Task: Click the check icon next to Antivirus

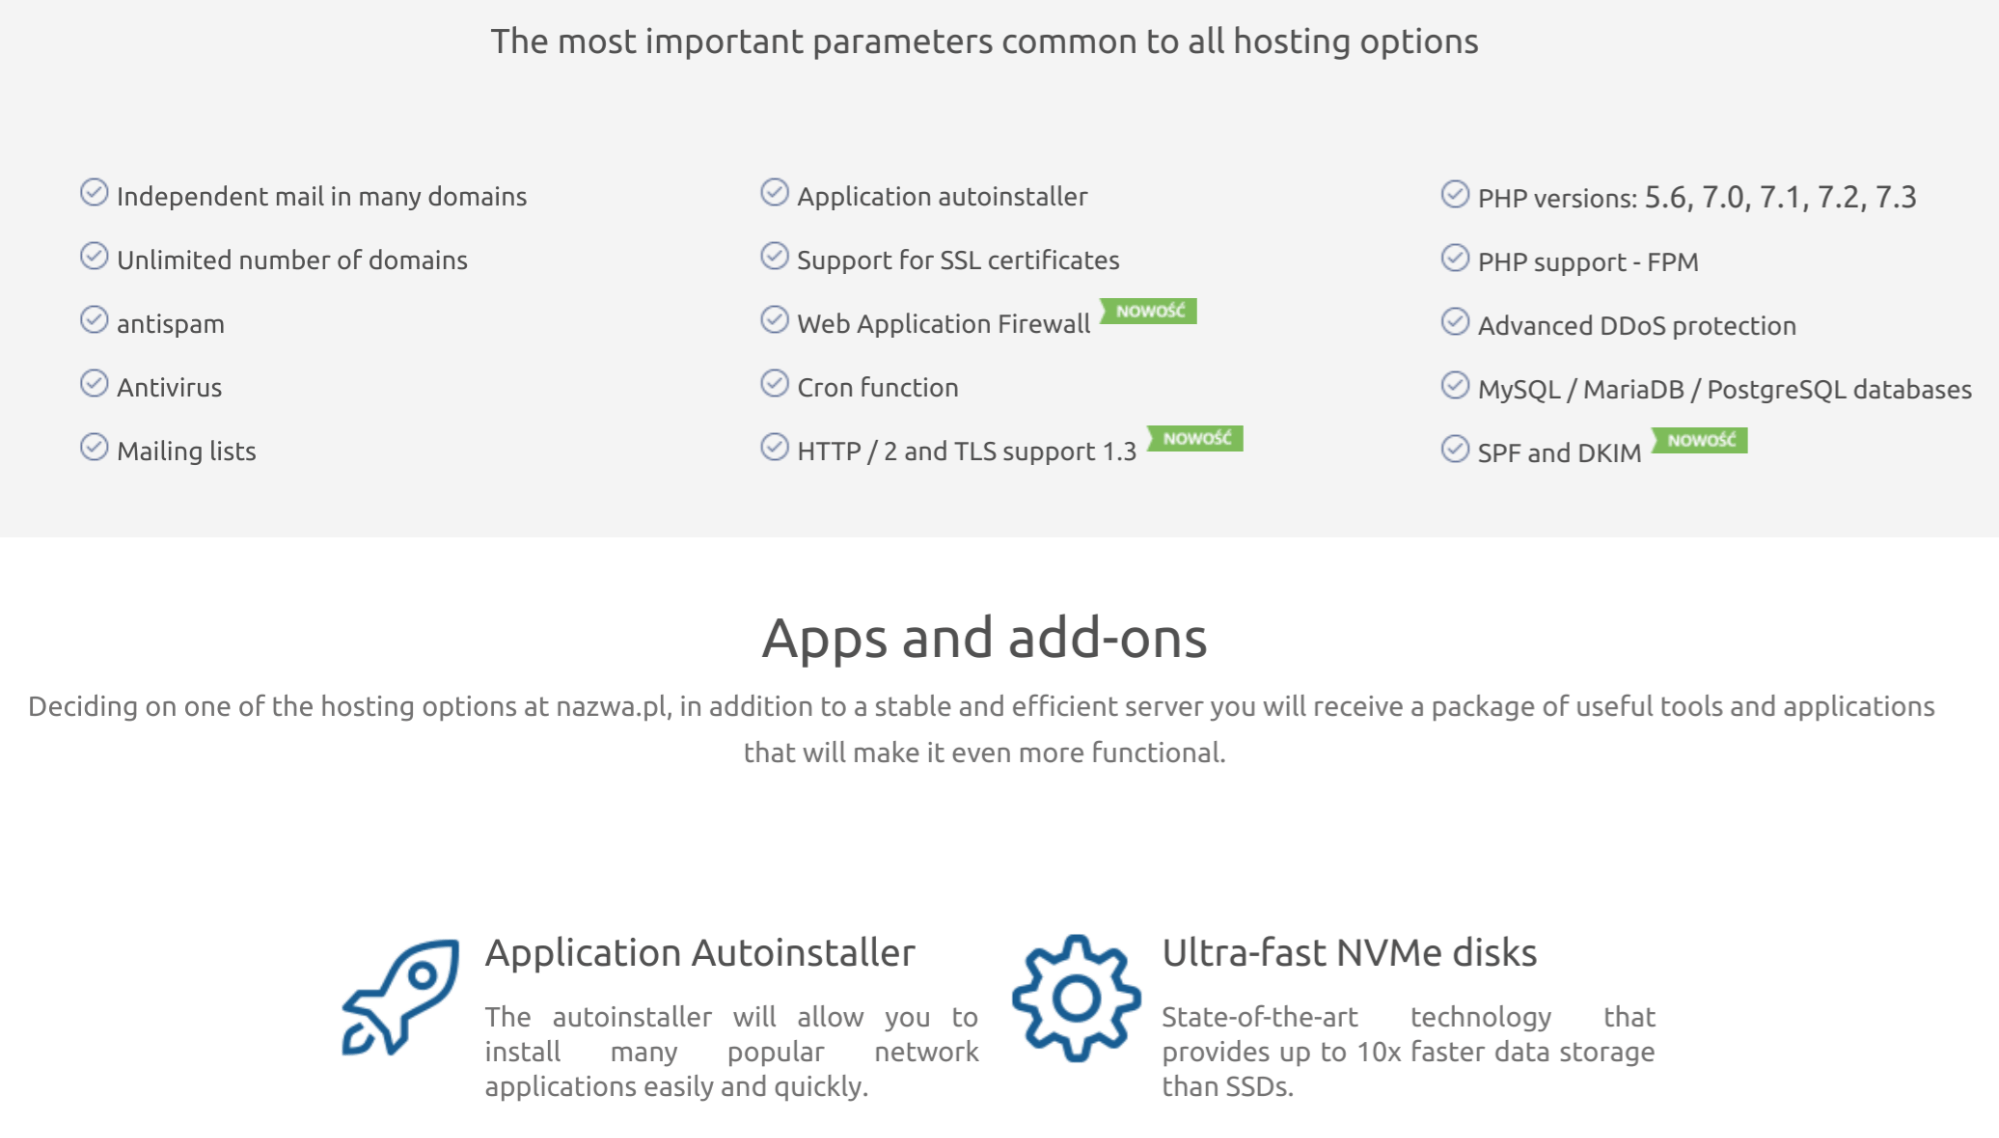Action: tap(94, 383)
